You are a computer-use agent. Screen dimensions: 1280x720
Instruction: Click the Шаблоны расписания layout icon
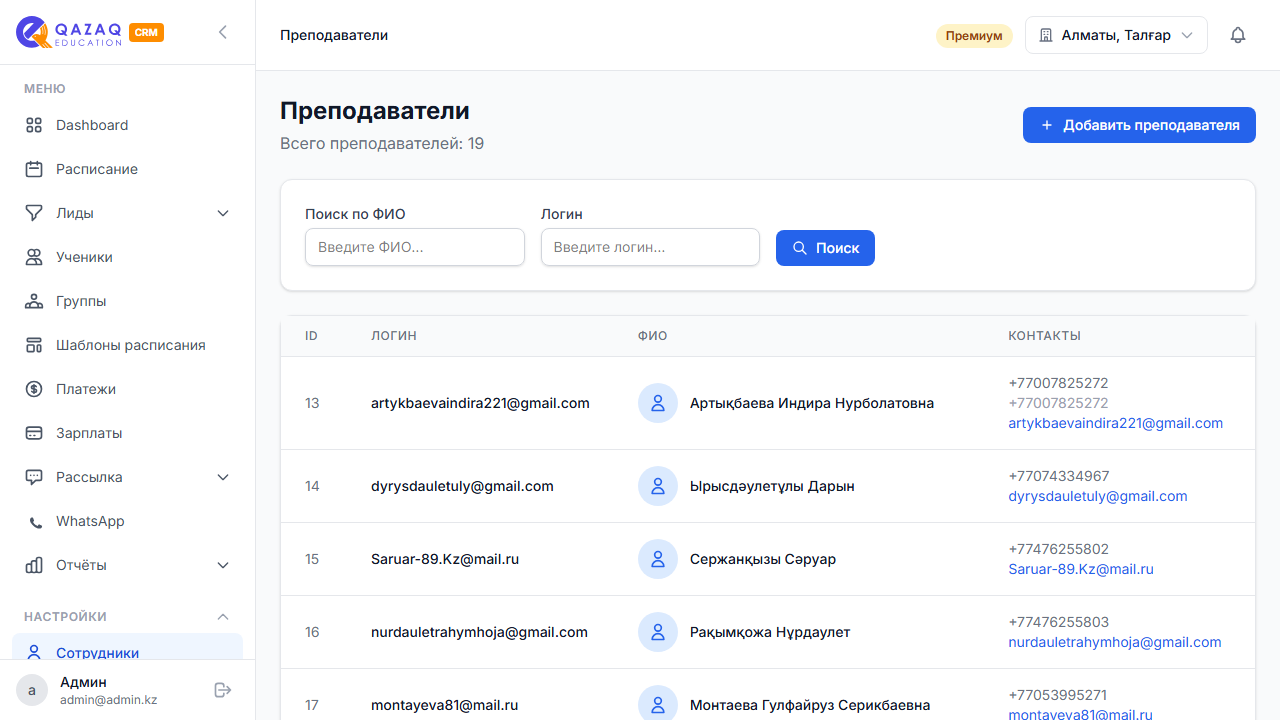(34, 345)
